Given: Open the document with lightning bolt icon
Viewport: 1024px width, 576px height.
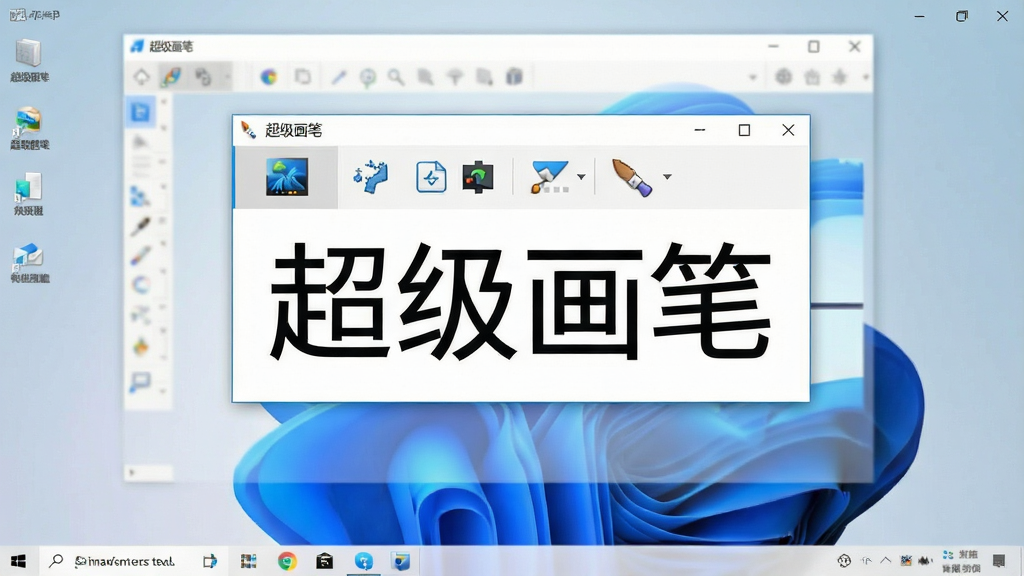Looking at the screenshot, I should click(x=431, y=177).
